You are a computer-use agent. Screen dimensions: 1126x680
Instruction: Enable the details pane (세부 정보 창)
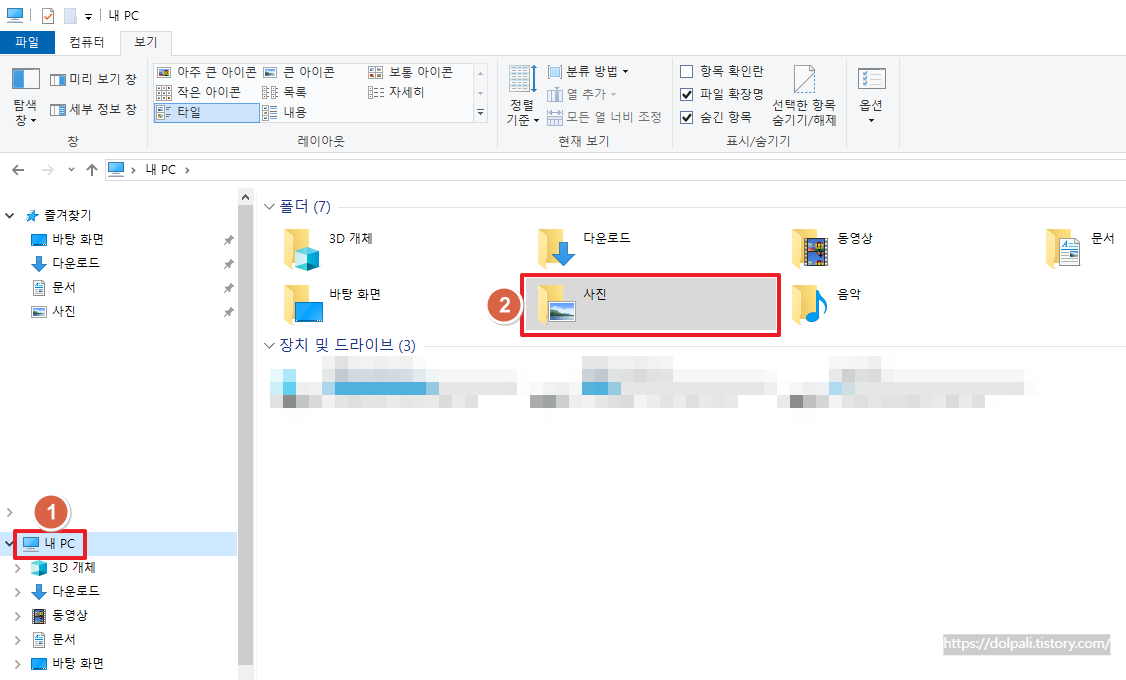point(94,109)
